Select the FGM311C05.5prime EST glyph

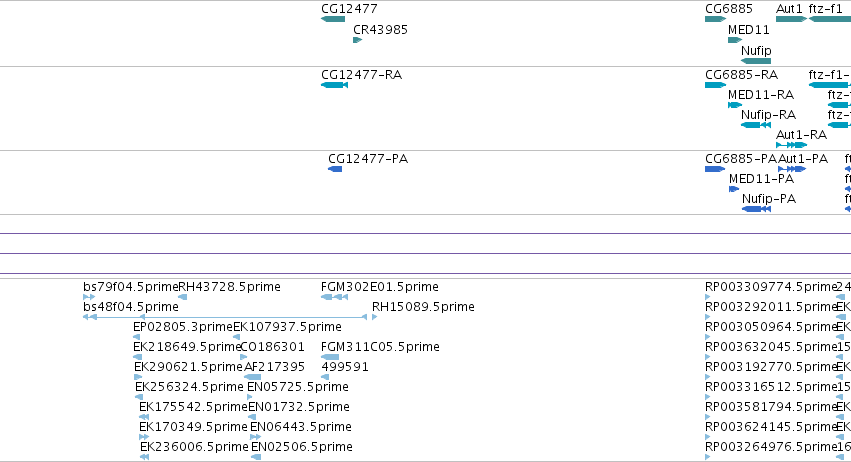[x=330, y=357]
